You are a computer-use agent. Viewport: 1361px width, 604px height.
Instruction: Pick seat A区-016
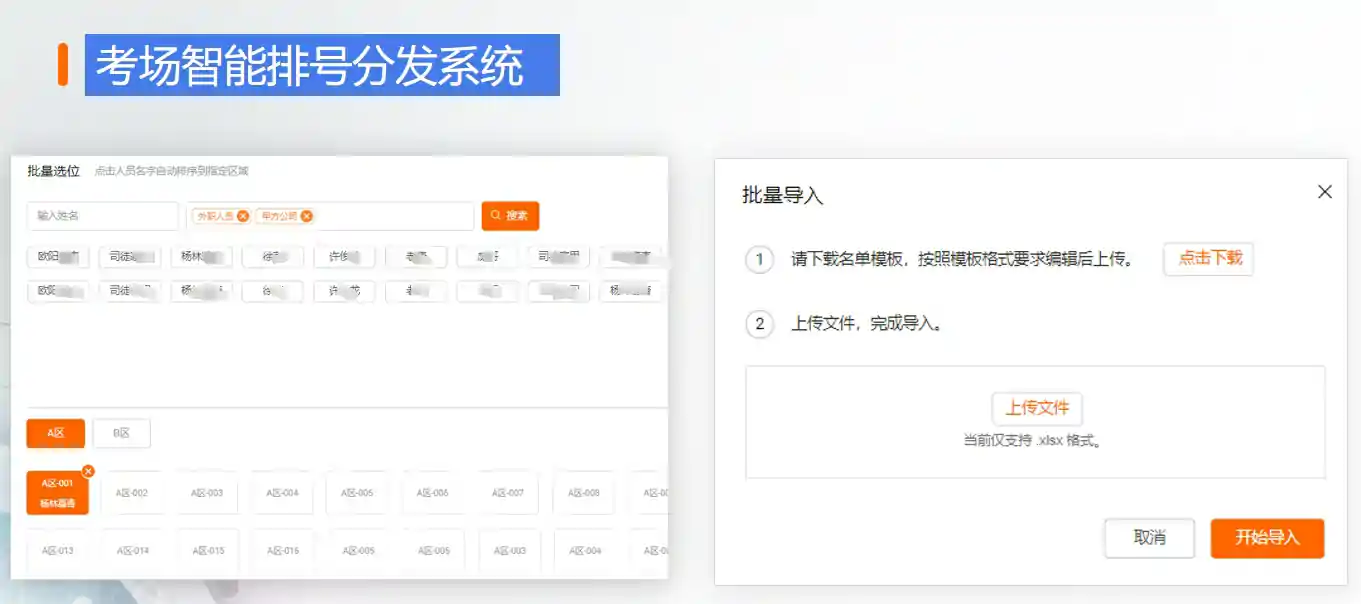283,551
